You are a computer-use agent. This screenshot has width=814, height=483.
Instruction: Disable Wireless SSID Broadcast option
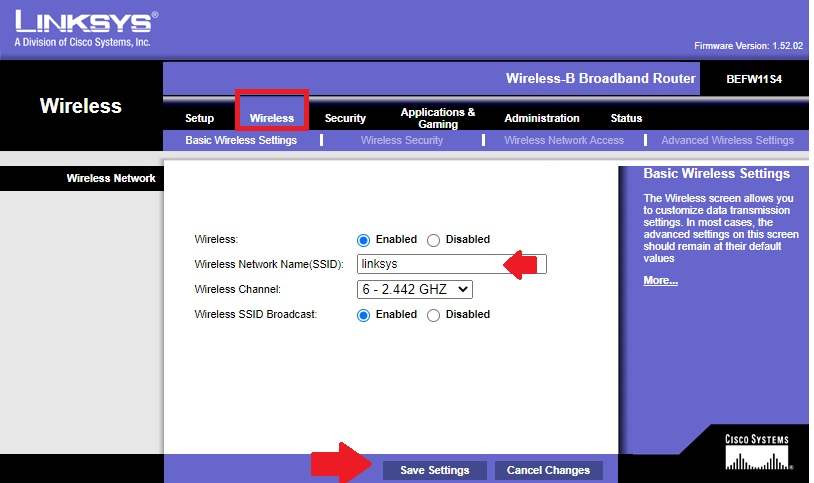point(433,315)
